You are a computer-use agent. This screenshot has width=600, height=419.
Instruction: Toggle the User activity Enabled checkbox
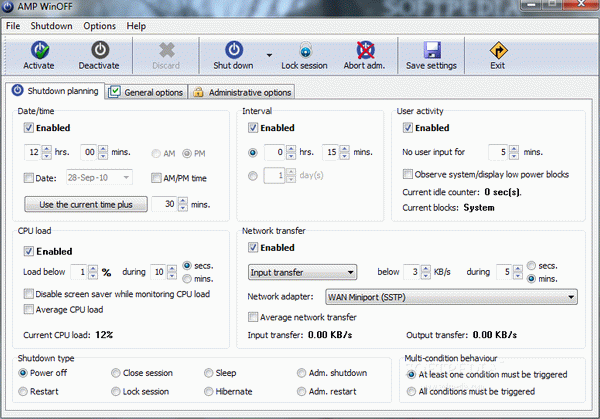[x=408, y=127]
